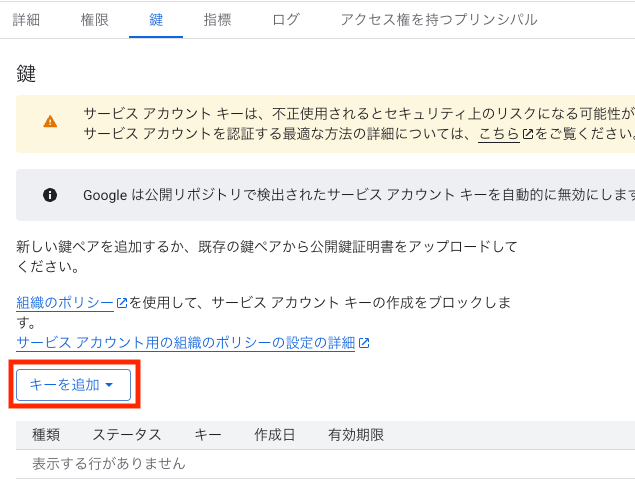Select the 鍵 tab

156,19
